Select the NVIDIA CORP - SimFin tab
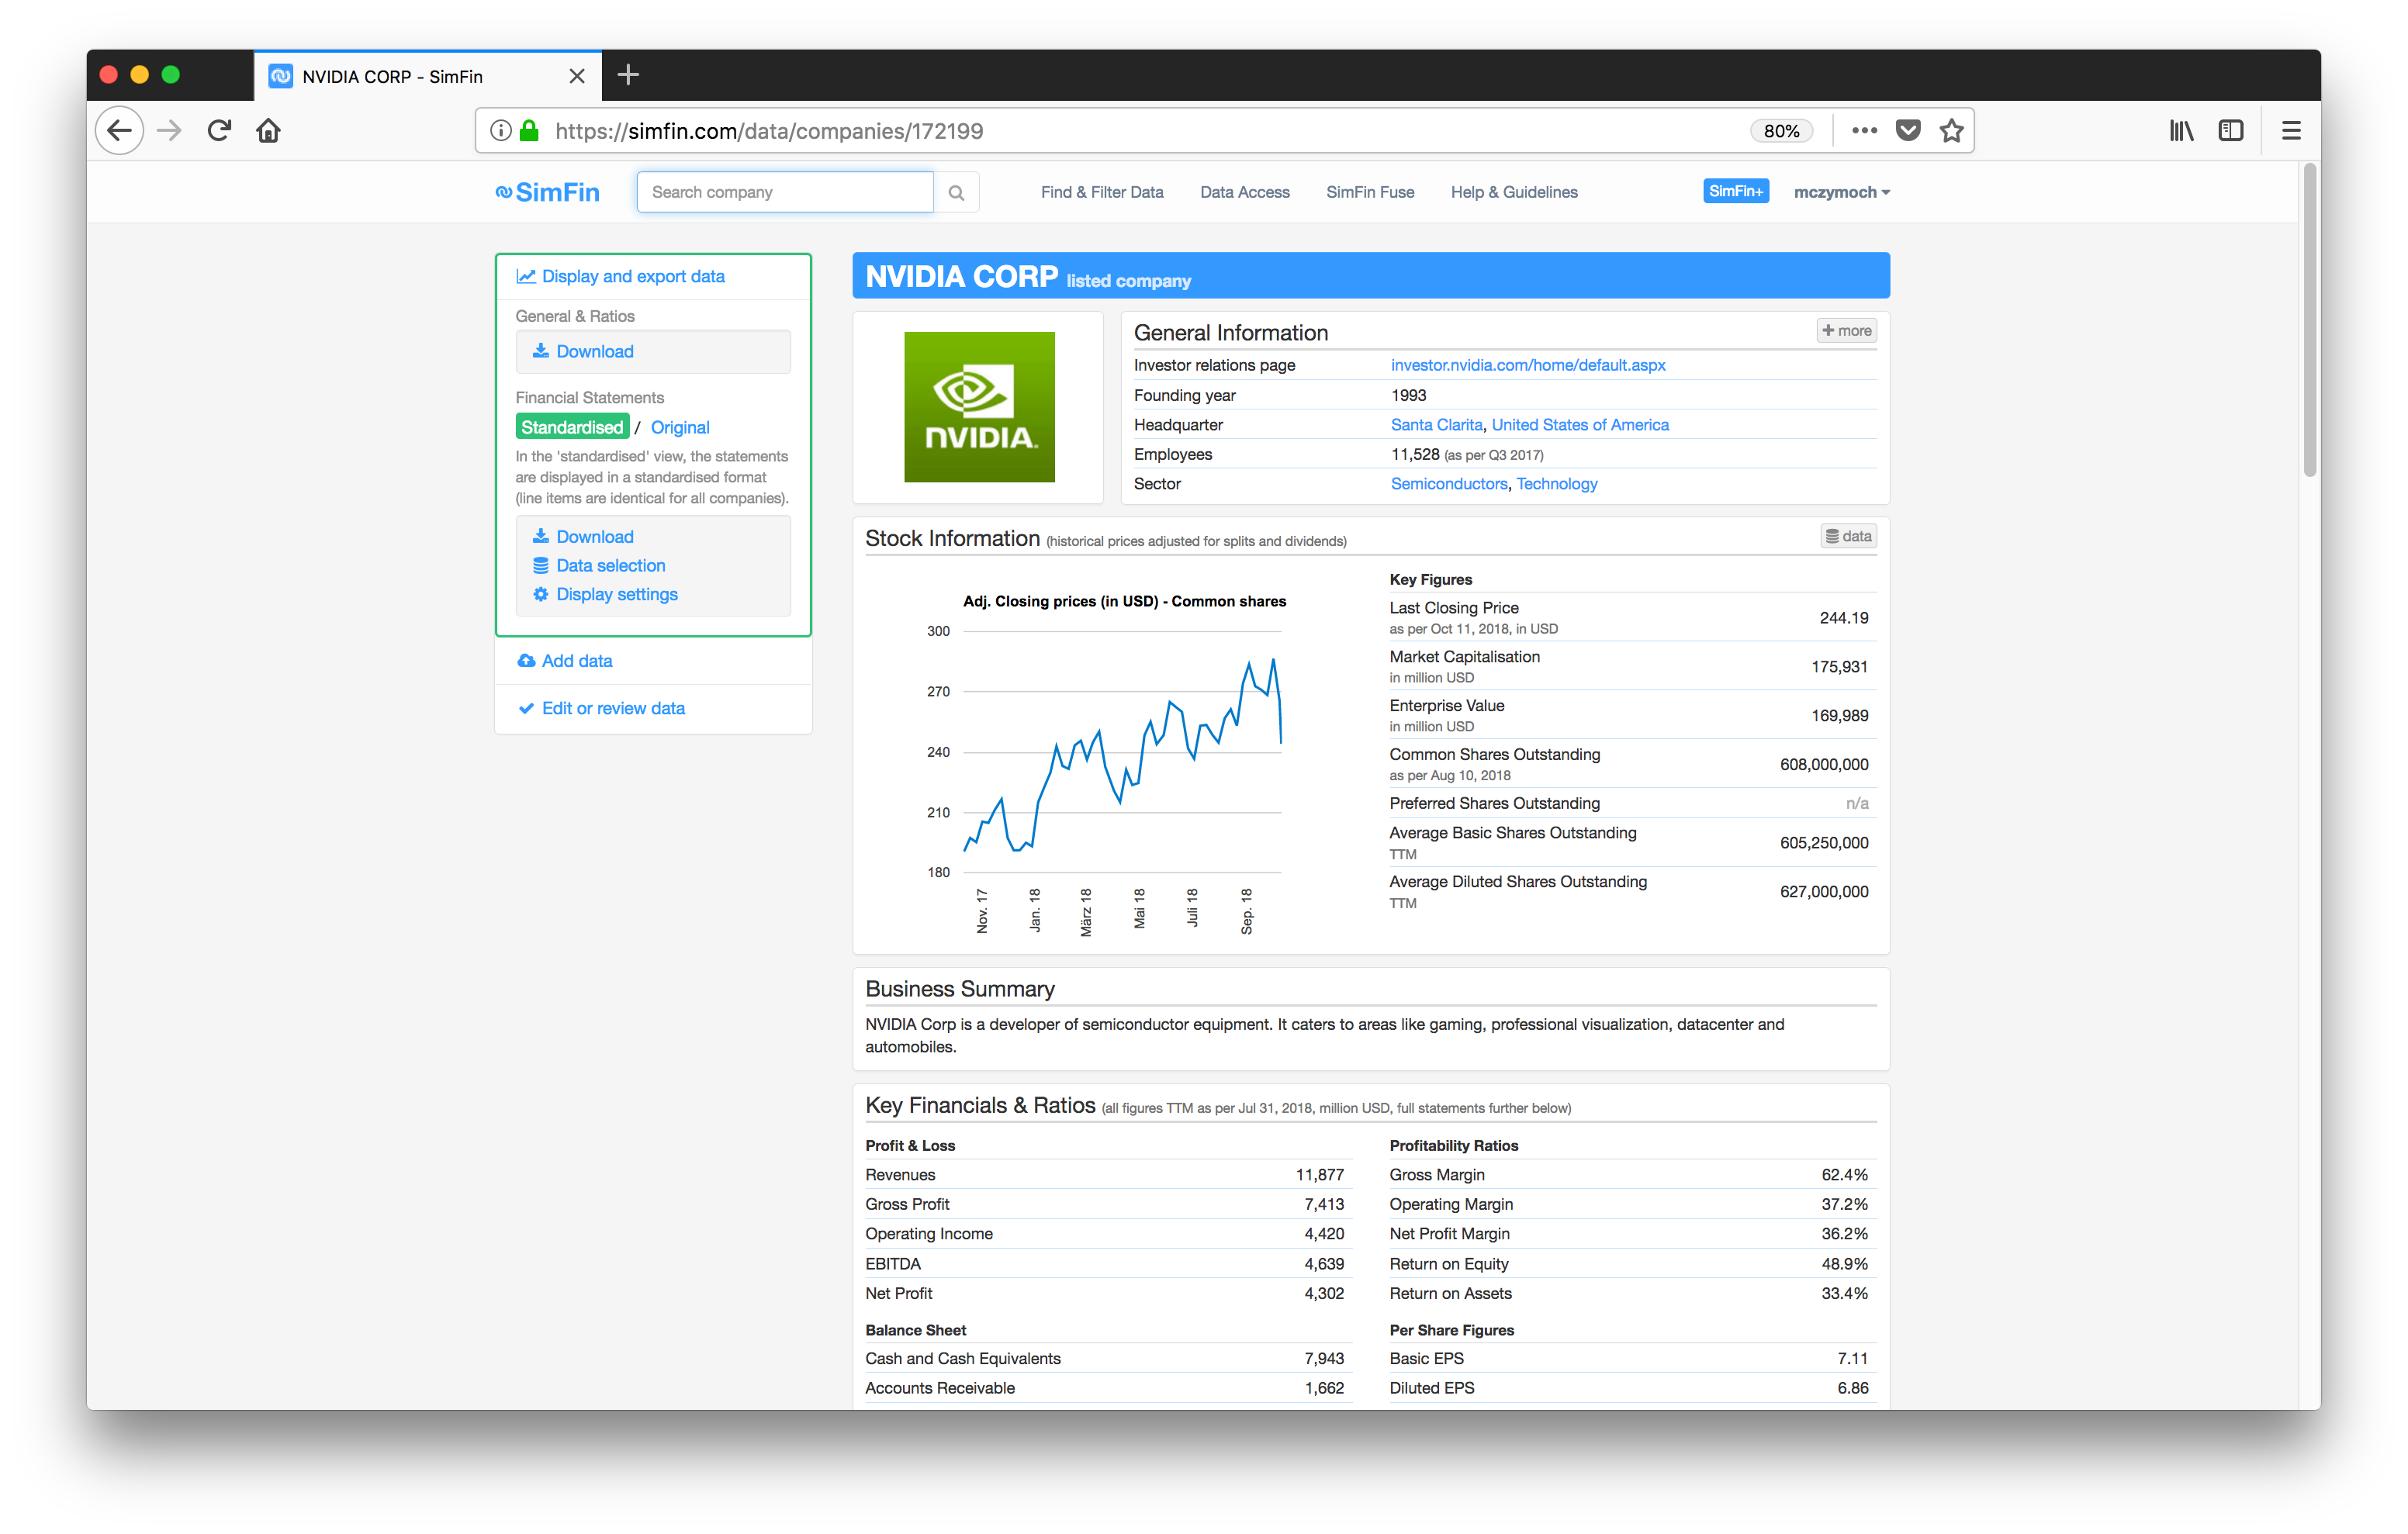The image size is (2408, 1534). pyautogui.click(x=392, y=77)
